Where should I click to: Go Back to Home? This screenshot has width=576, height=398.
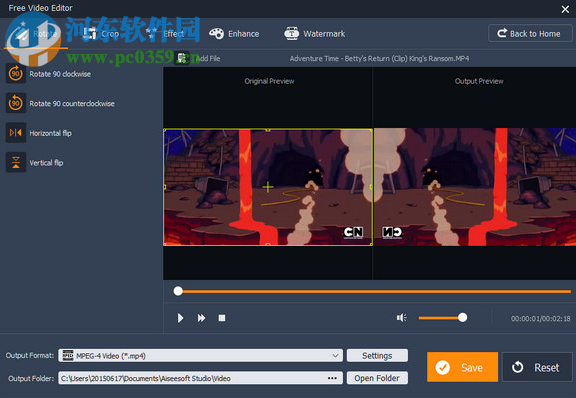click(530, 33)
